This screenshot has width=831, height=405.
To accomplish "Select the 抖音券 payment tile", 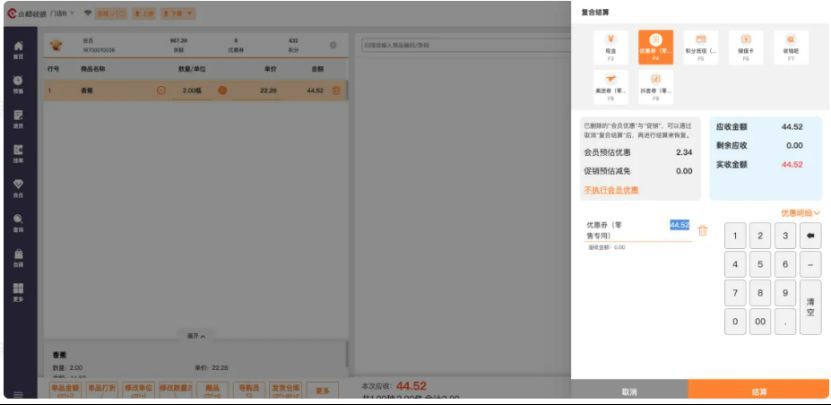I will [x=655, y=86].
